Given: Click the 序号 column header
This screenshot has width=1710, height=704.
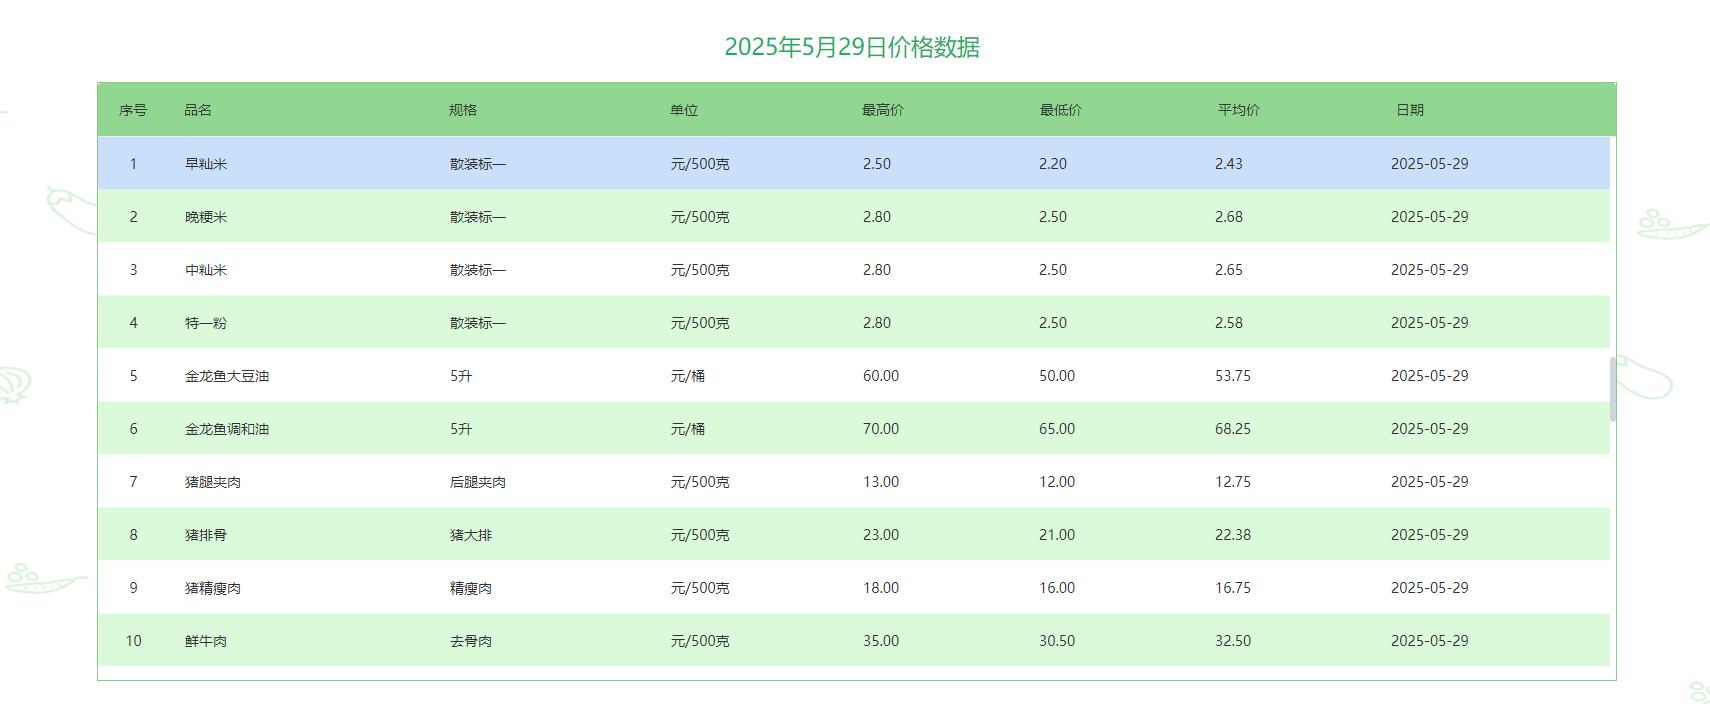Looking at the screenshot, I should 133,110.
